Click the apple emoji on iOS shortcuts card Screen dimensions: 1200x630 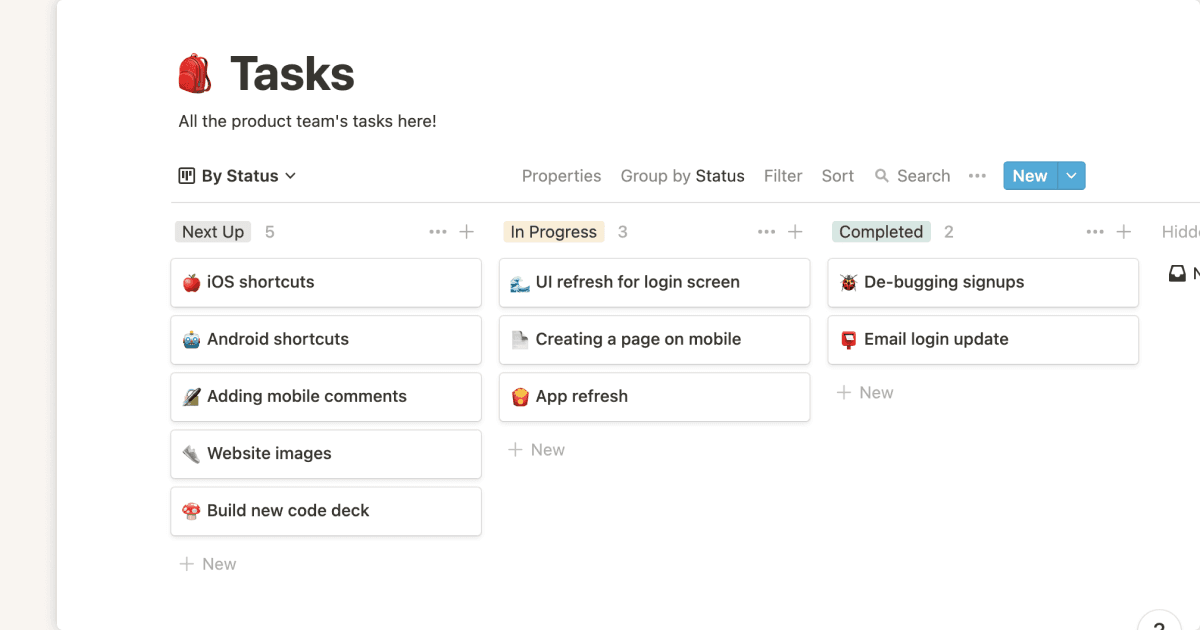coord(192,282)
